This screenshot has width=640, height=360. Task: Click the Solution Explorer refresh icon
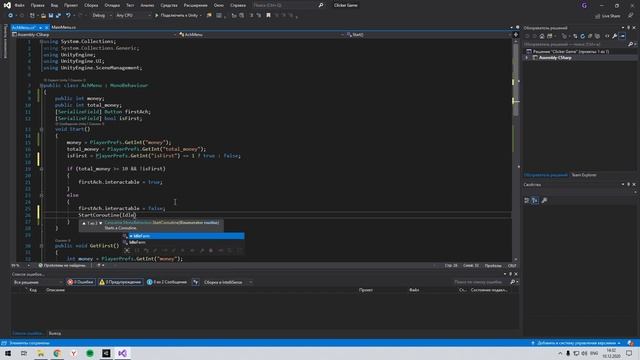[582, 36]
